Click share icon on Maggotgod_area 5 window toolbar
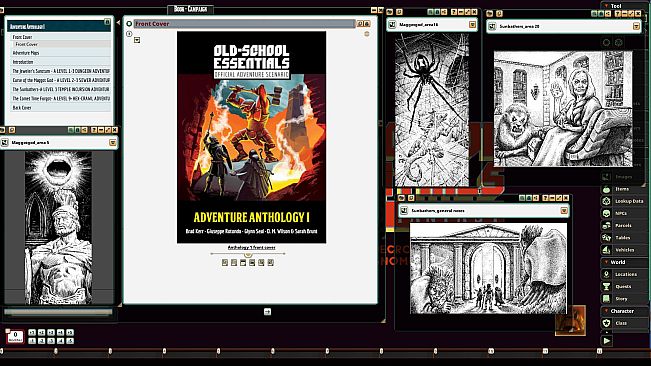Image resolution: width=651 pixels, height=366 pixels. (x=84, y=130)
